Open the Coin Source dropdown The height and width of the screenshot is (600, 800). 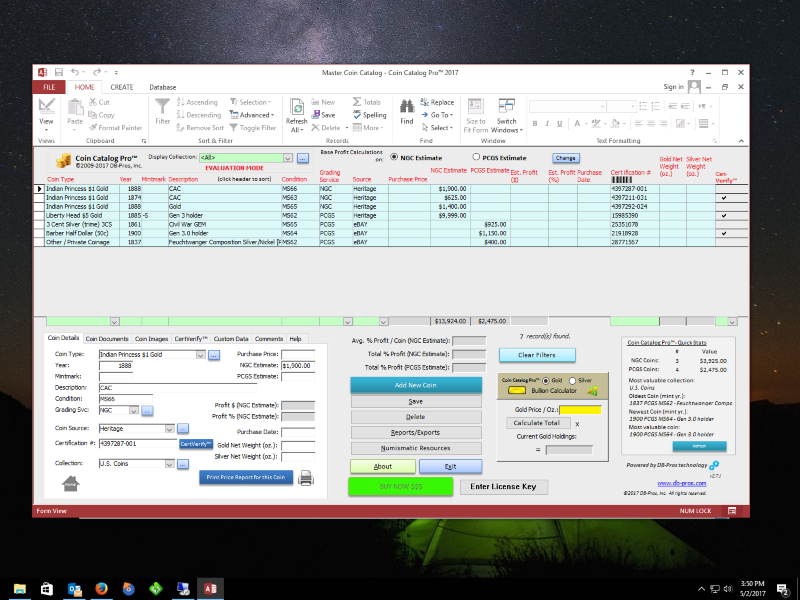(169, 429)
